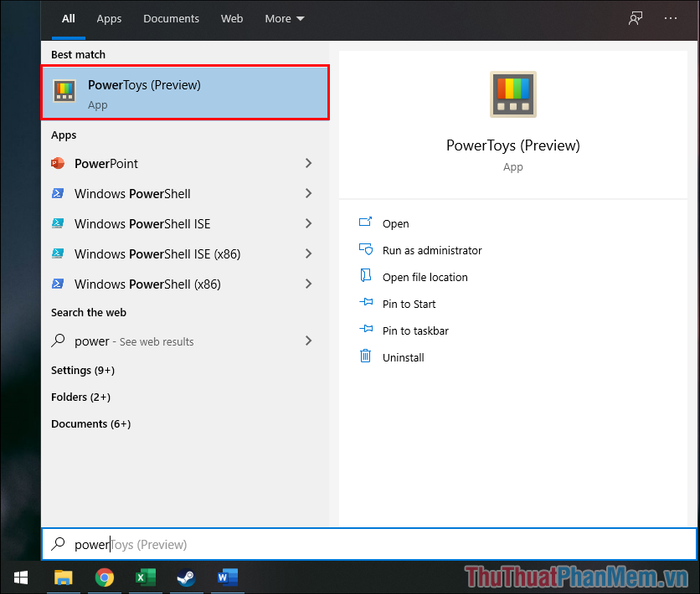Click the Pin to Start pin icon
This screenshot has height=594, width=700.
(x=366, y=302)
